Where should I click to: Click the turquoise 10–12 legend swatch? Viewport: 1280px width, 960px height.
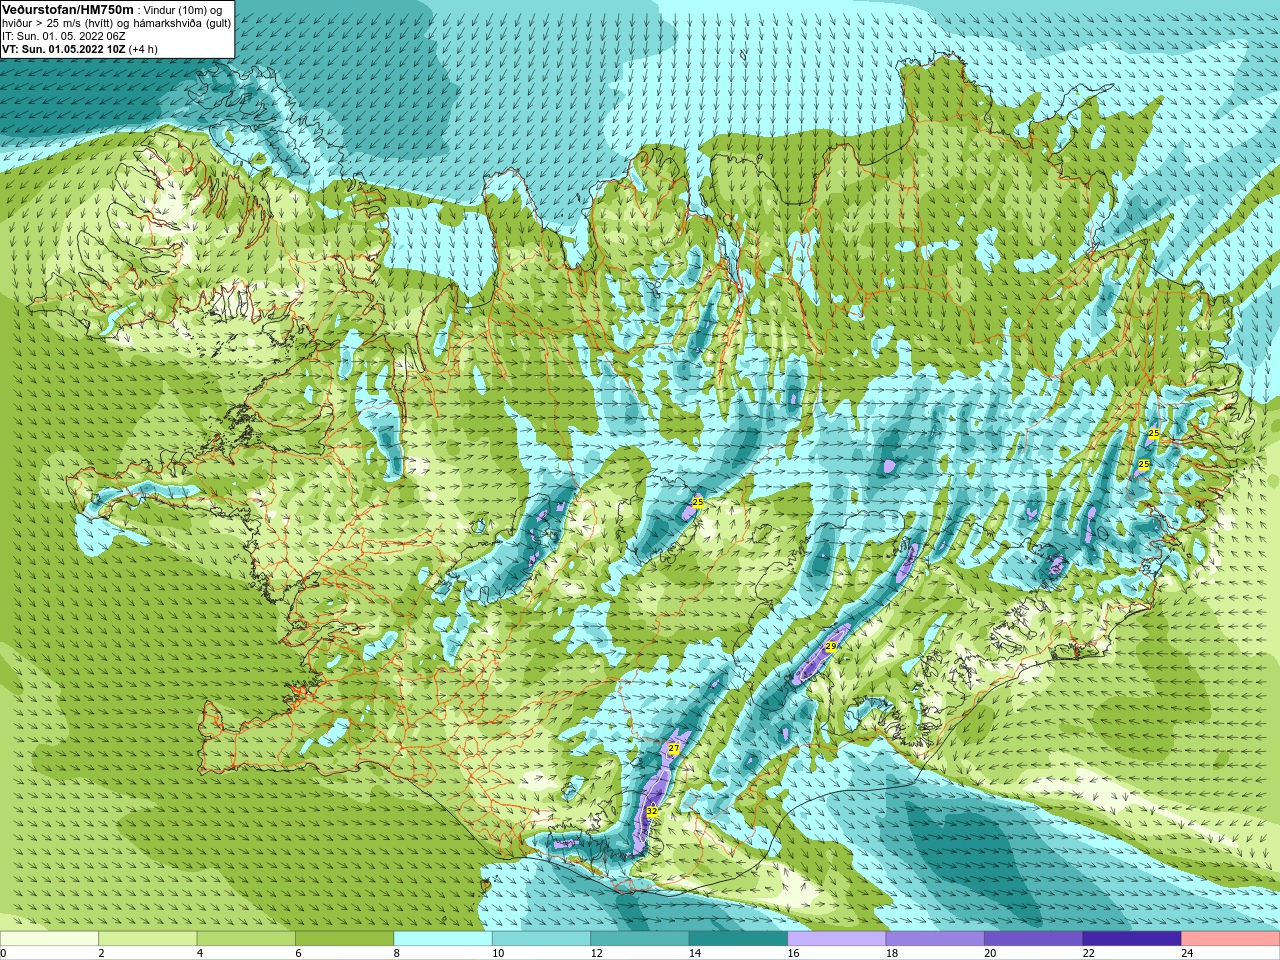[541, 938]
